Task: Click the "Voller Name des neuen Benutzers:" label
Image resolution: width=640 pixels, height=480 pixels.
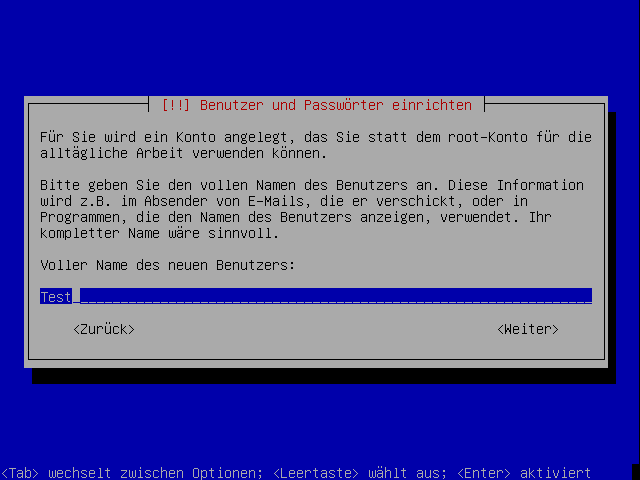Action: [x=167, y=265]
